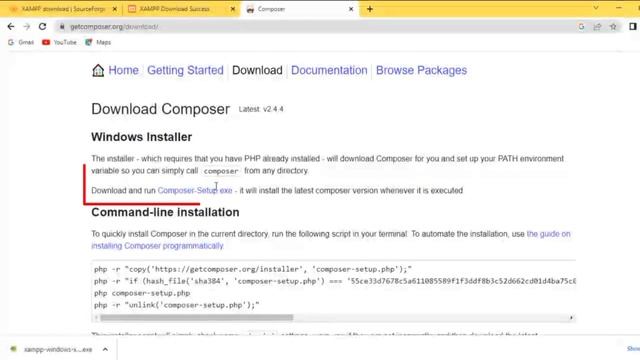
Task: Open Browse Packages link
Action: pyautogui.click(x=421, y=70)
